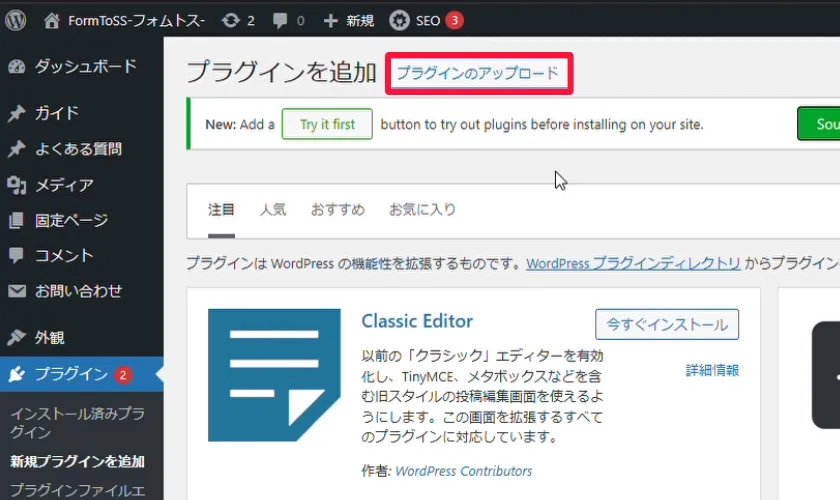Switch to the 人気 tab
This screenshot has width=840, height=500.
[273, 210]
